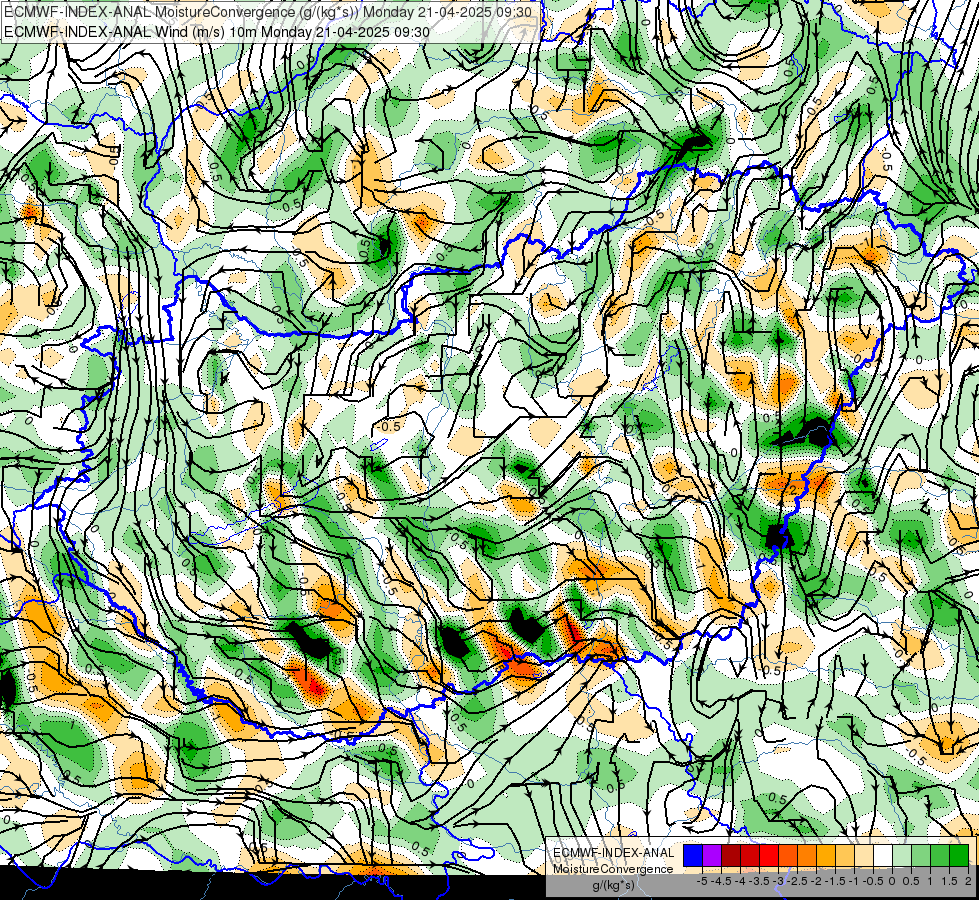Click the light orange swatch between -1.5 and -1
This screenshot has height=900, width=979.
click(845, 855)
